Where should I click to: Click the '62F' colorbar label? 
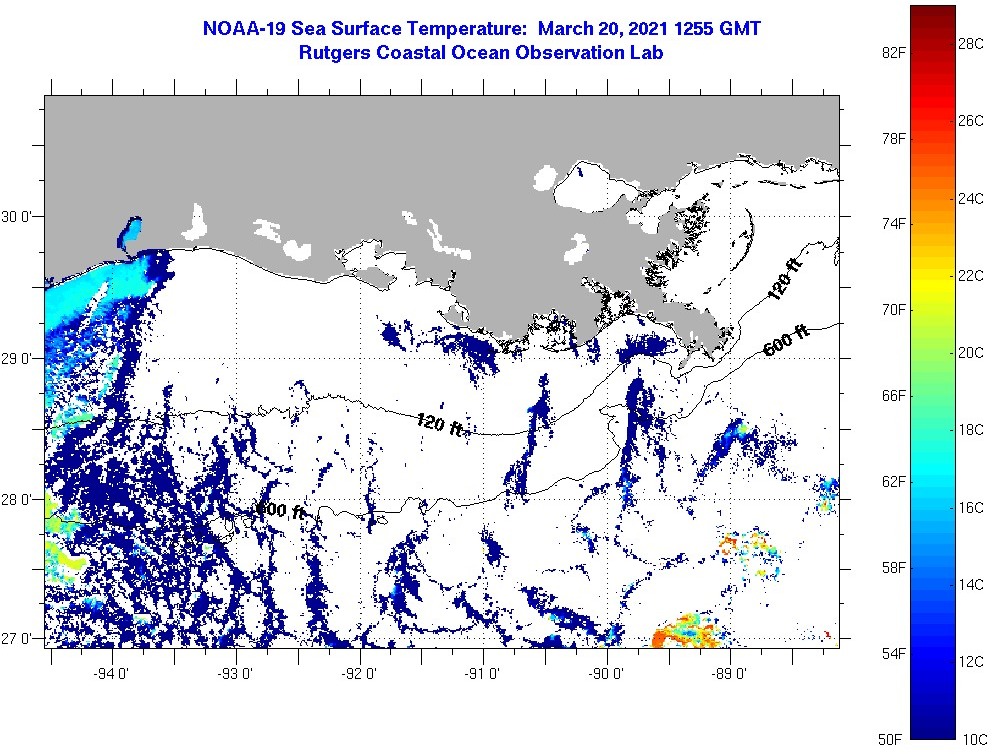coord(893,482)
